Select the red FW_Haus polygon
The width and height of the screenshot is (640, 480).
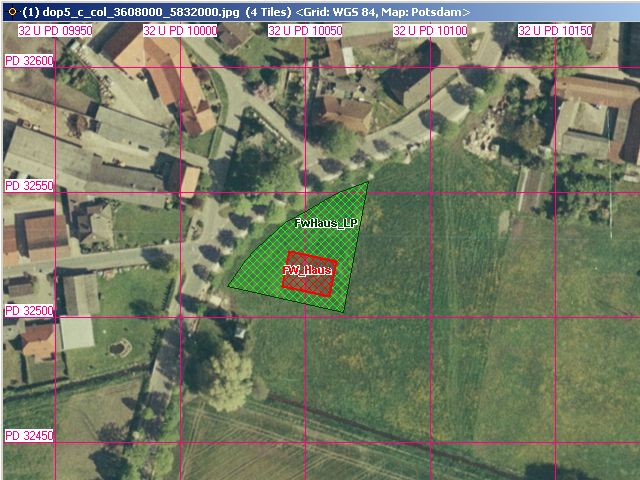(x=309, y=274)
